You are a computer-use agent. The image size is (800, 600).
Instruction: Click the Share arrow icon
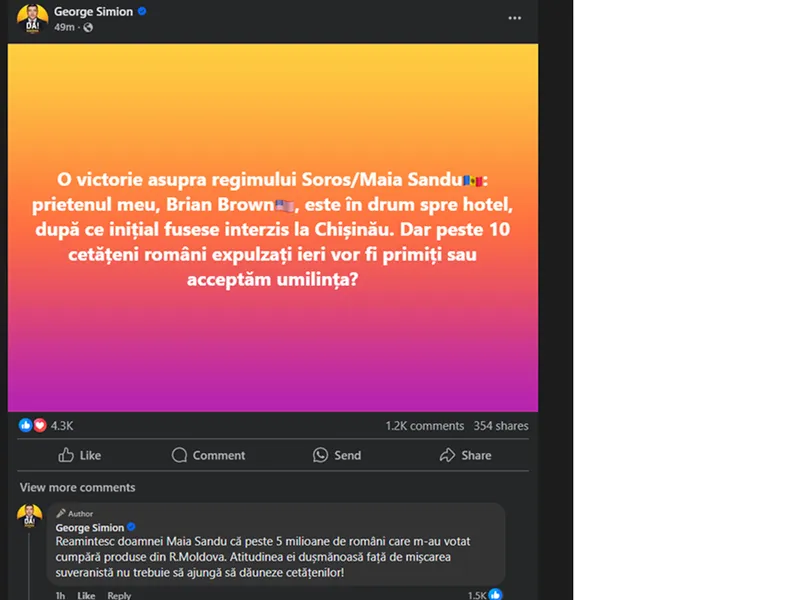point(447,455)
